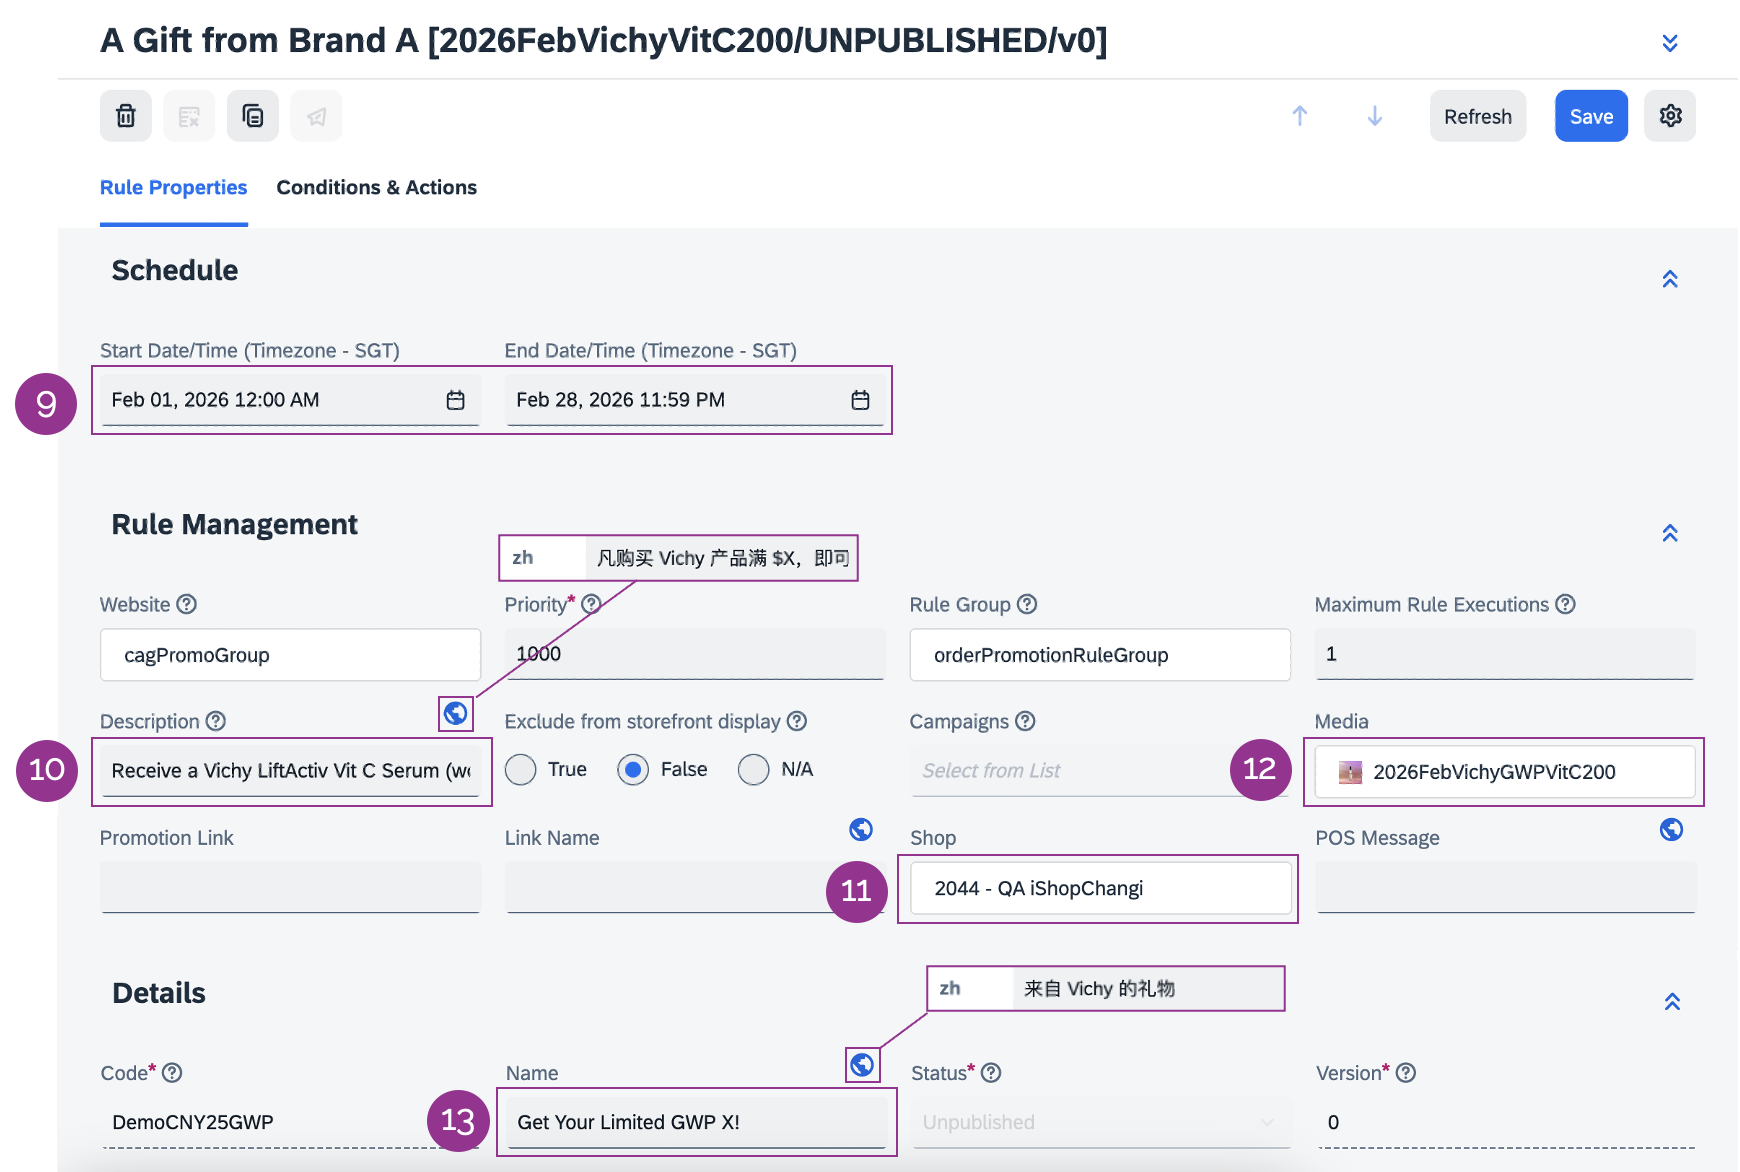Click the Website help question icon
Image resolution: width=1740 pixels, height=1172 pixels.
187,604
